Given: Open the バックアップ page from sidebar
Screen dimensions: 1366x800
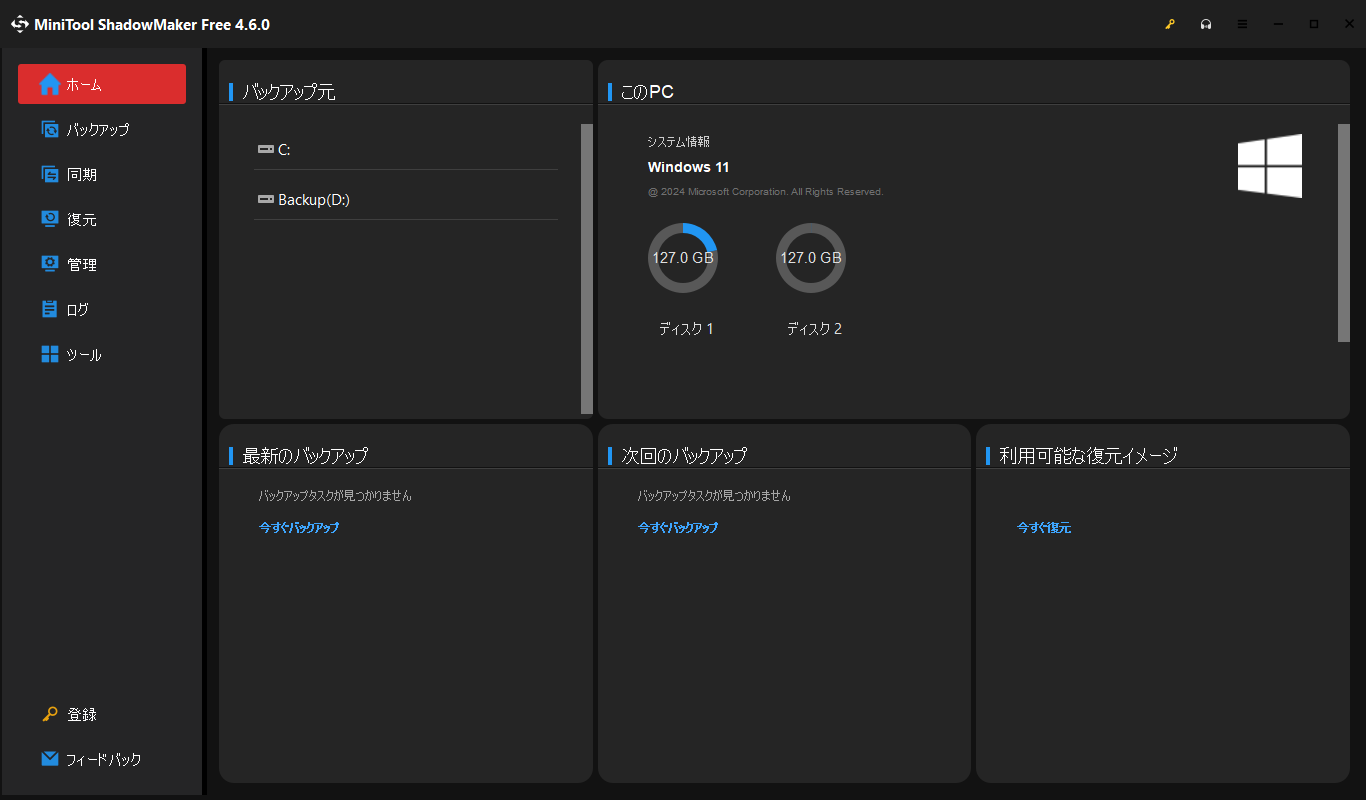Looking at the screenshot, I should point(102,129).
